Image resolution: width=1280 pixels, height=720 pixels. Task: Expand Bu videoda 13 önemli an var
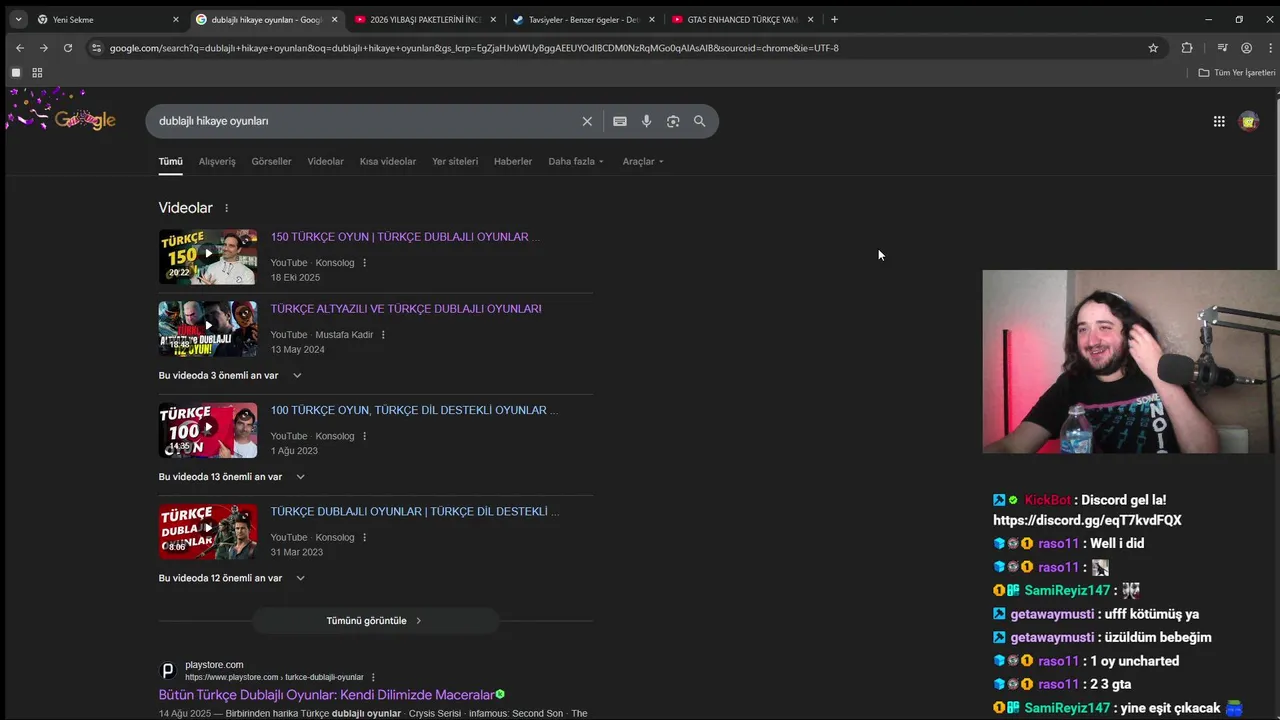pyautogui.click(x=232, y=477)
